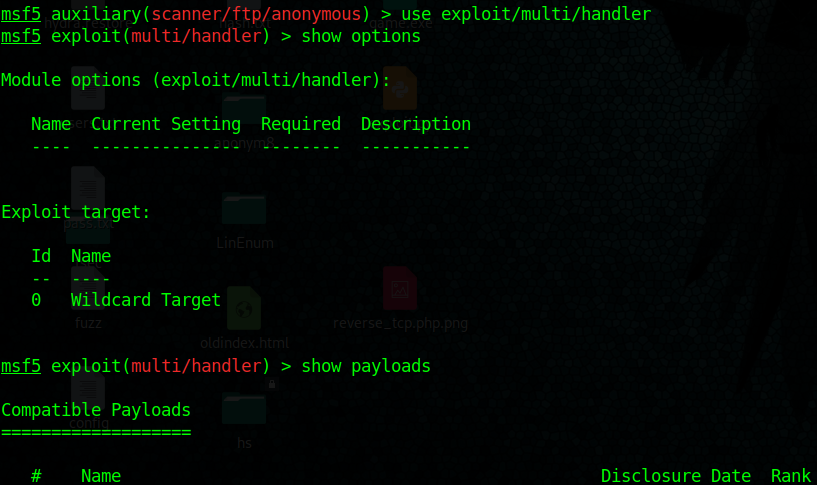Click the hs folder icon
817x485 pixels.
[244, 408]
